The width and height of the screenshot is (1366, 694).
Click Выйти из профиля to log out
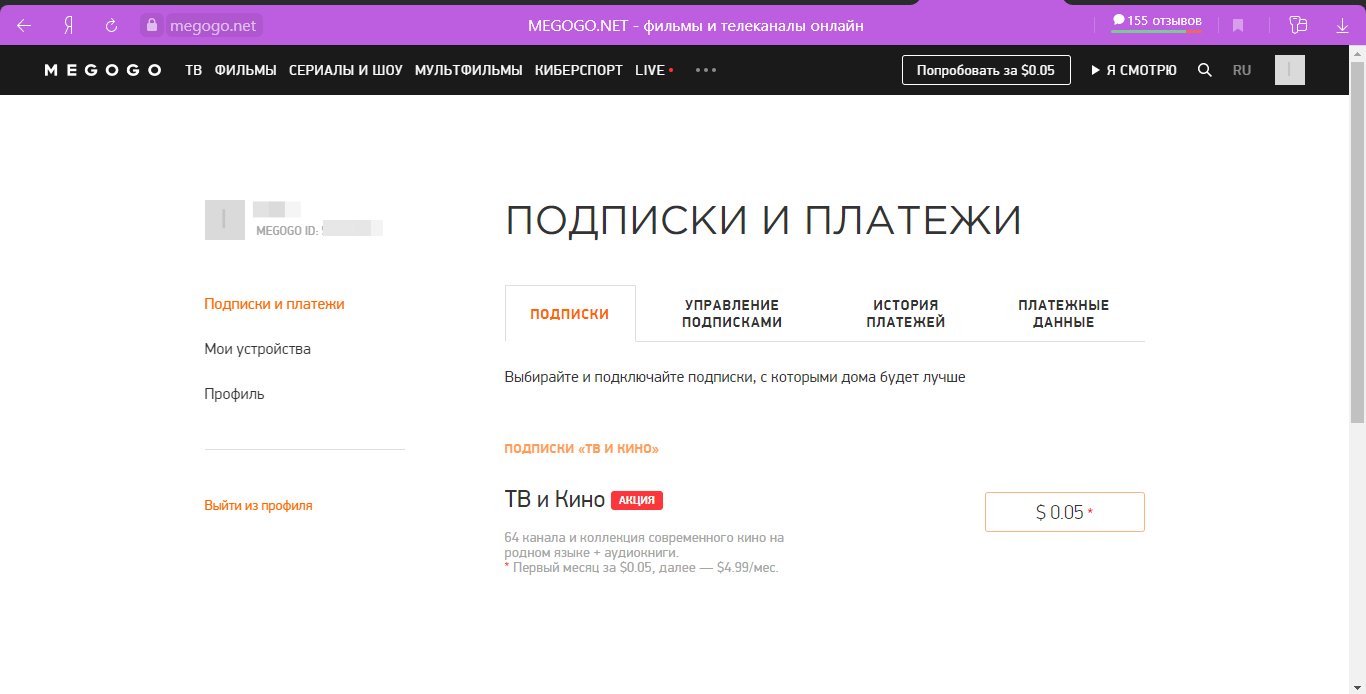click(259, 506)
